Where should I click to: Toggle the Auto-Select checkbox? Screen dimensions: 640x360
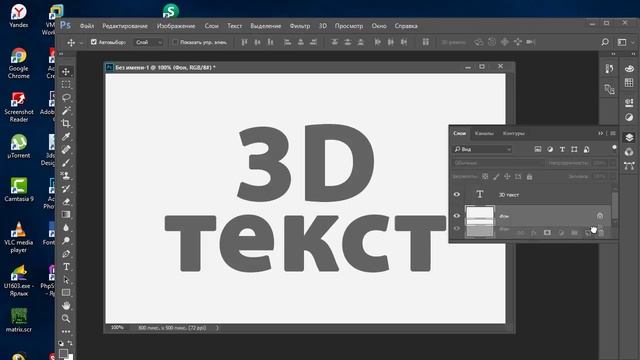(94, 42)
